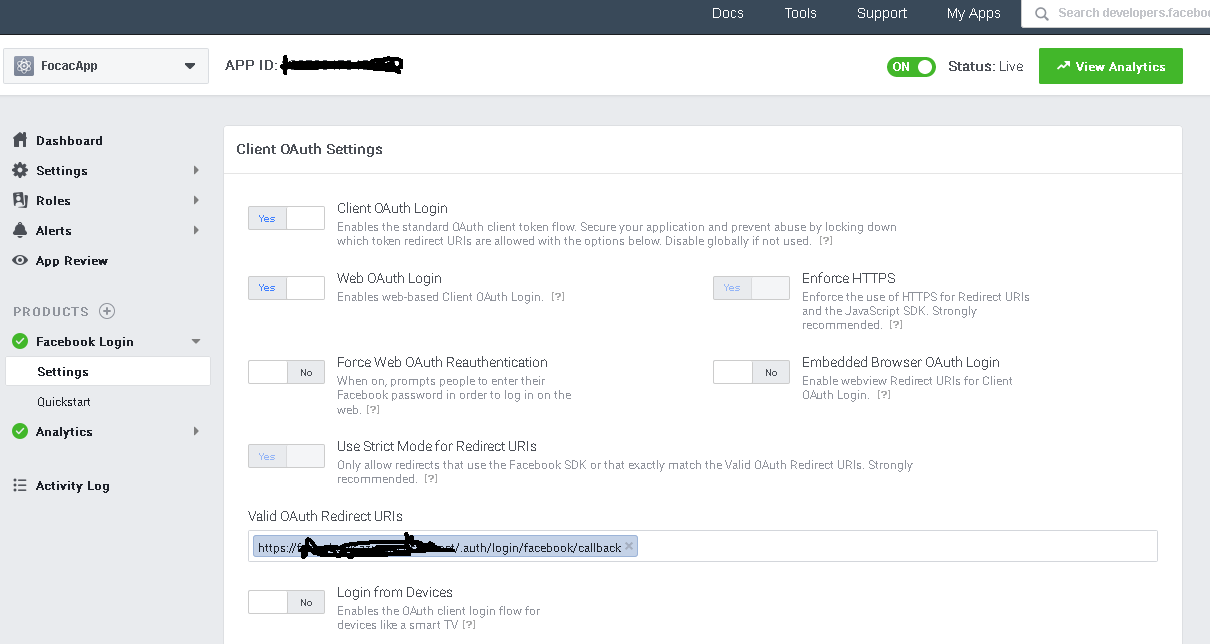This screenshot has height=644, width=1210.
Task: Collapse the Facebook Login submenu arrow
Action: [x=196, y=341]
